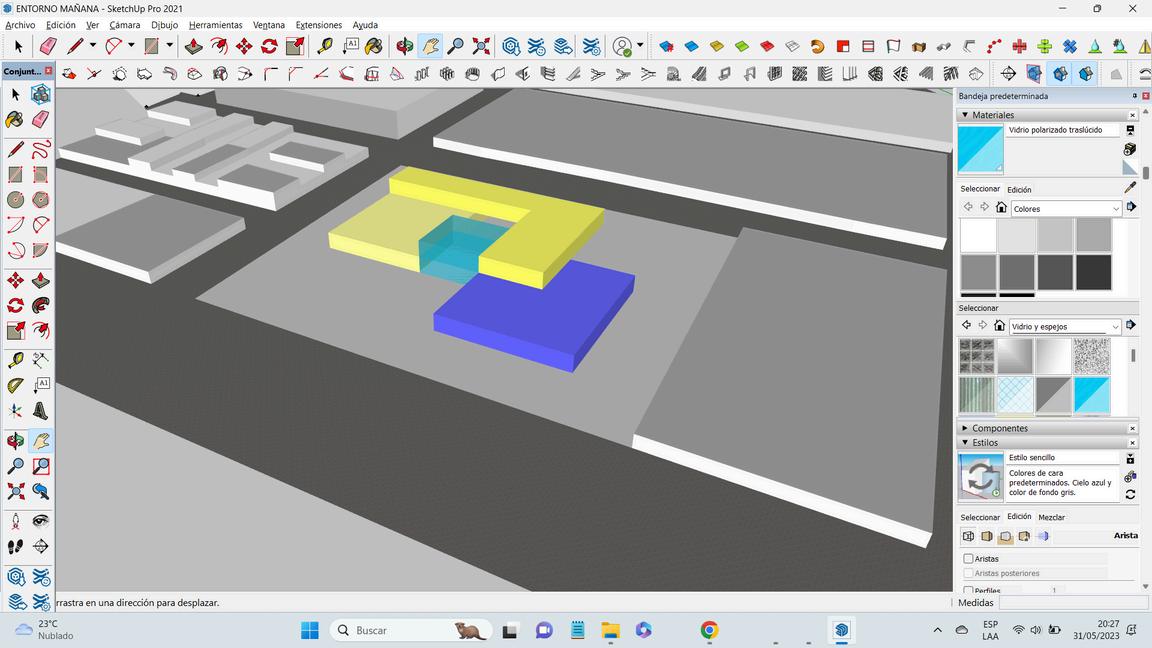Open the Edge settings style button
1152x648 pixels.
tap(968, 536)
